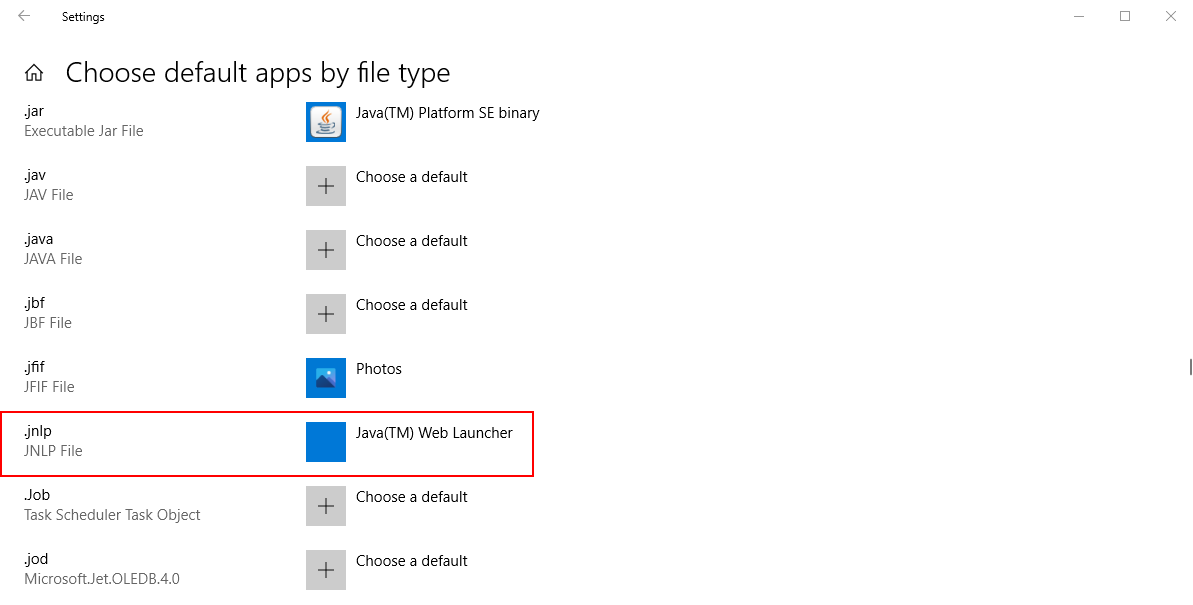Select the .jav extension label

(35, 176)
